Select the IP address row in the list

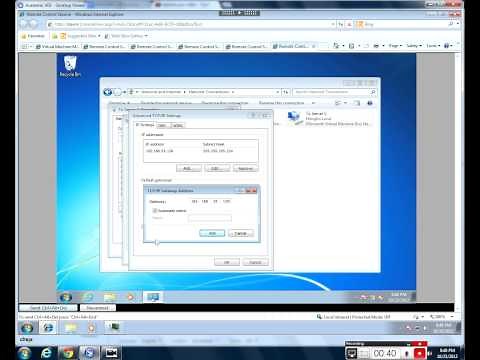201,151
